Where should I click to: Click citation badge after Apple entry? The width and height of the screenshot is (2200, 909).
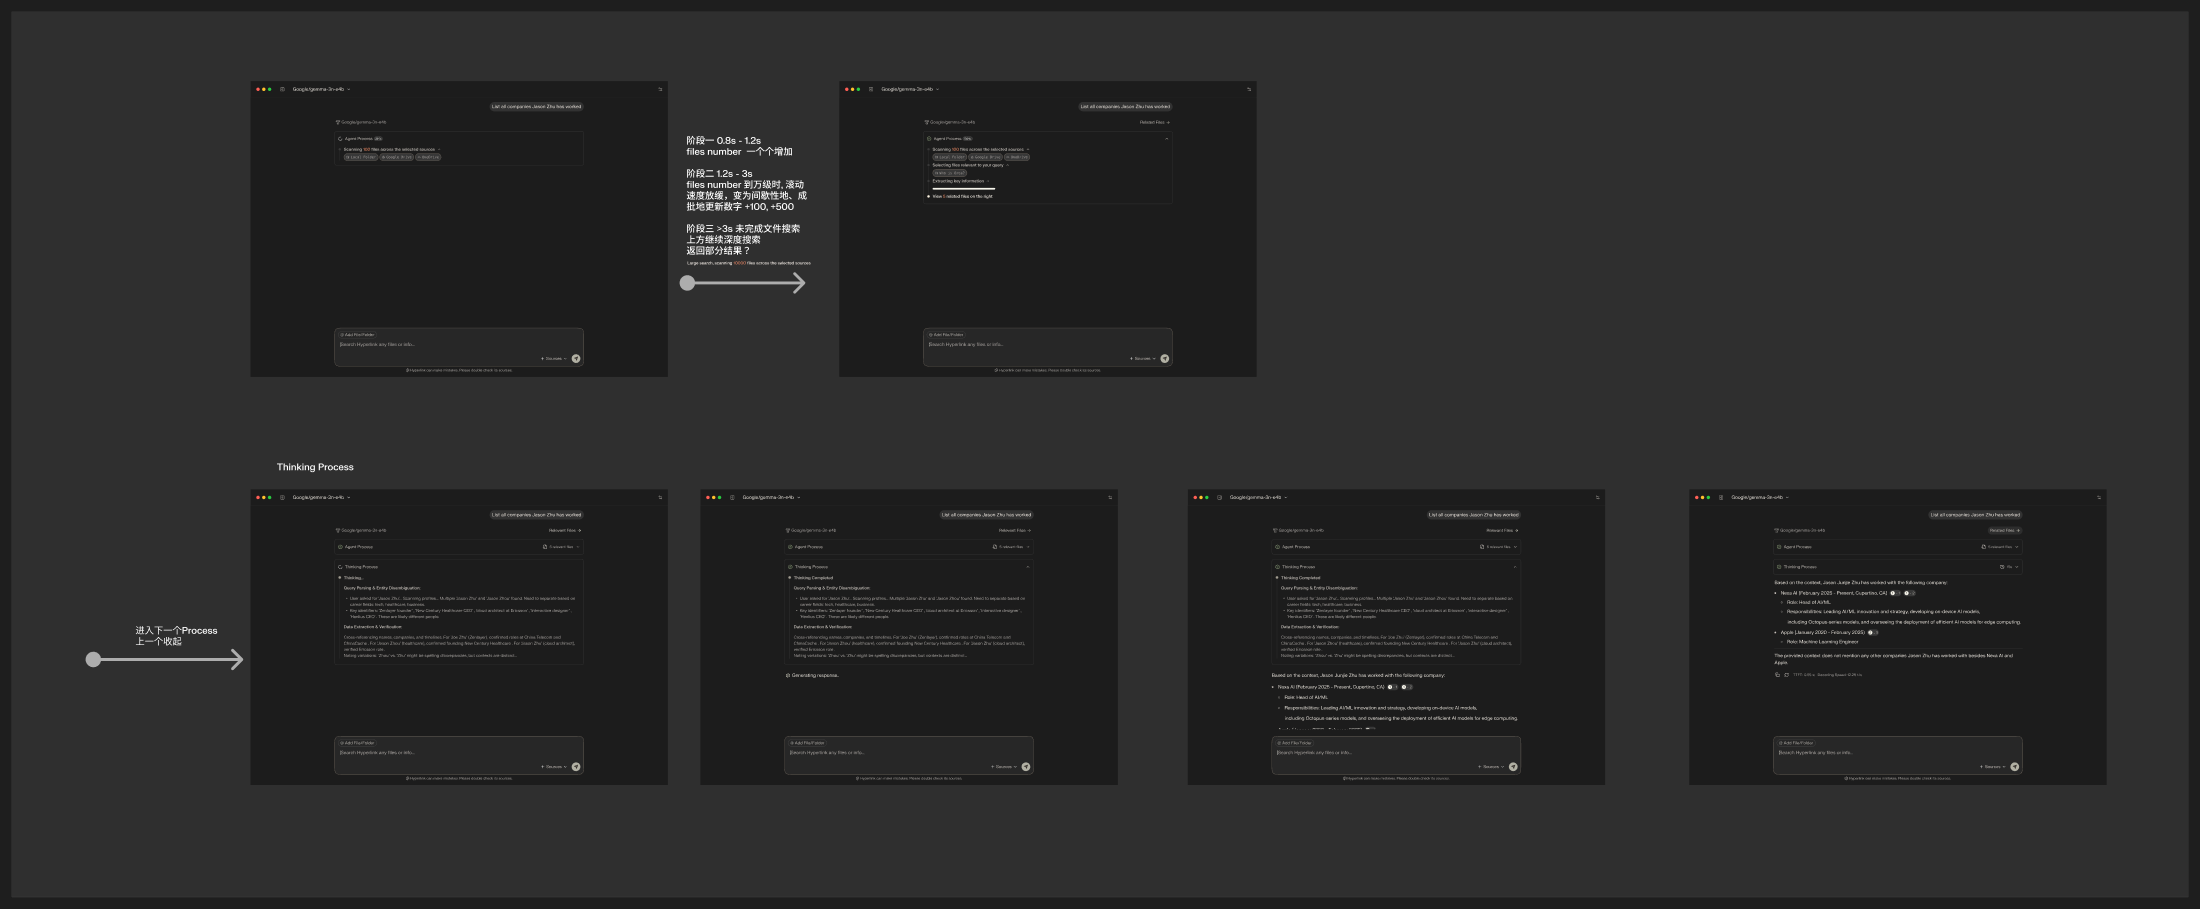[x=1873, y=632]
